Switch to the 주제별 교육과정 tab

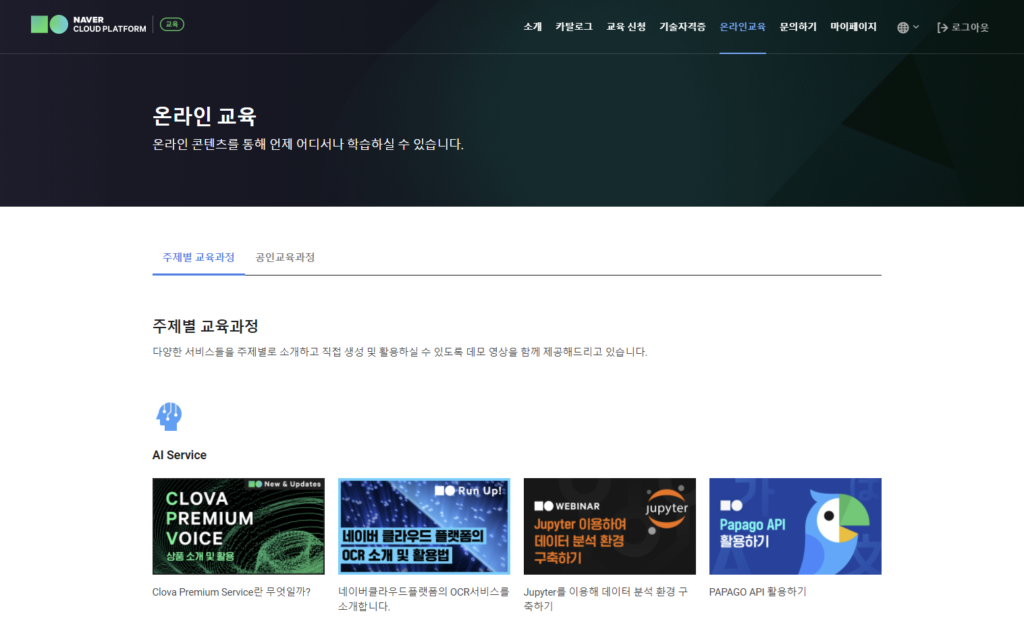pyautogui.click(x=199, y=257)
